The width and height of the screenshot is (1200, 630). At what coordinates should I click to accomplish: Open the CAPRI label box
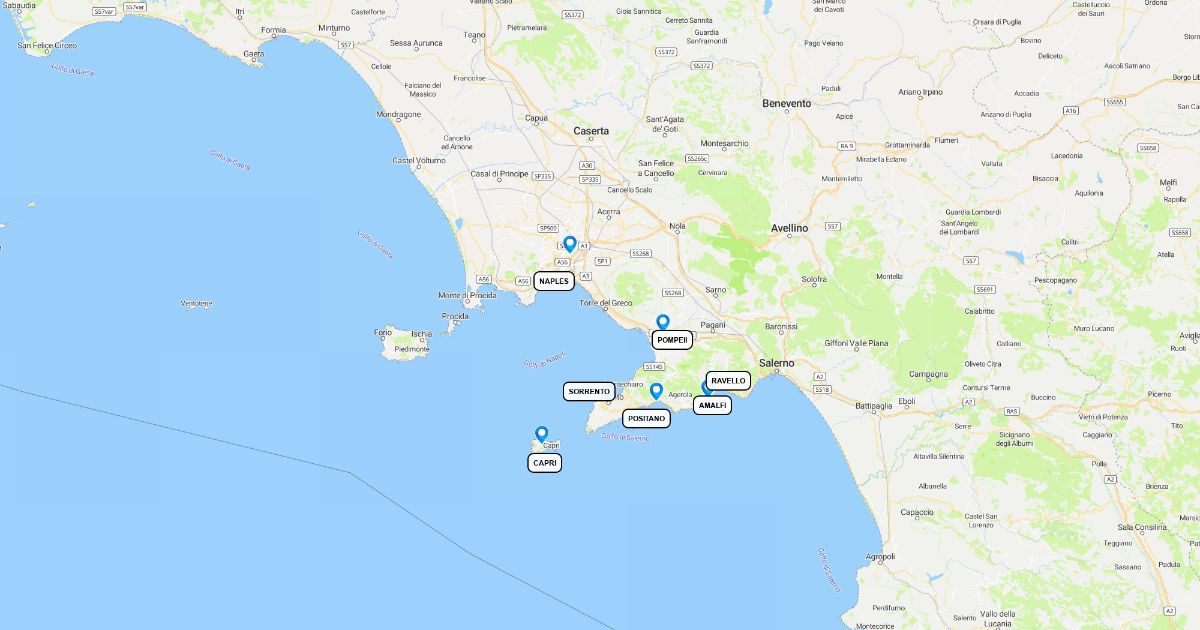point(545,463)
